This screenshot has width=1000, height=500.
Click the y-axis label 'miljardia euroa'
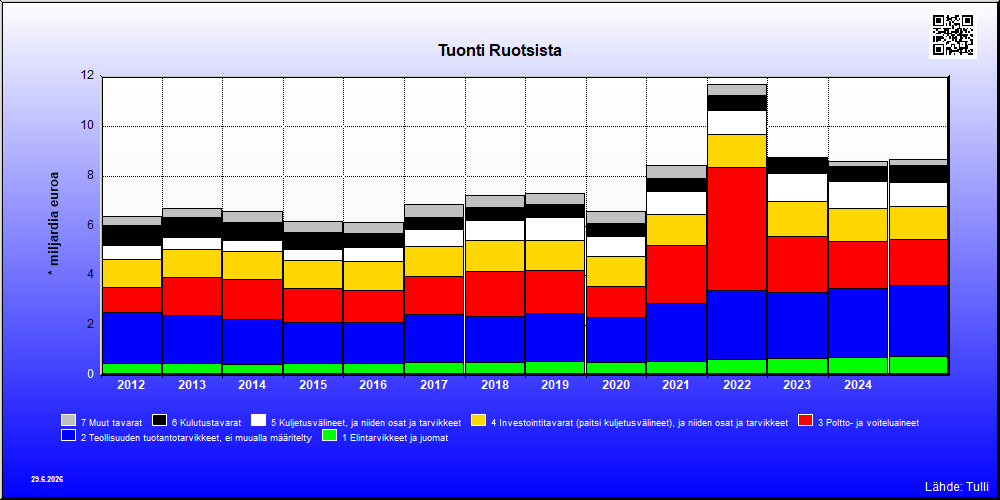point(54,224)
